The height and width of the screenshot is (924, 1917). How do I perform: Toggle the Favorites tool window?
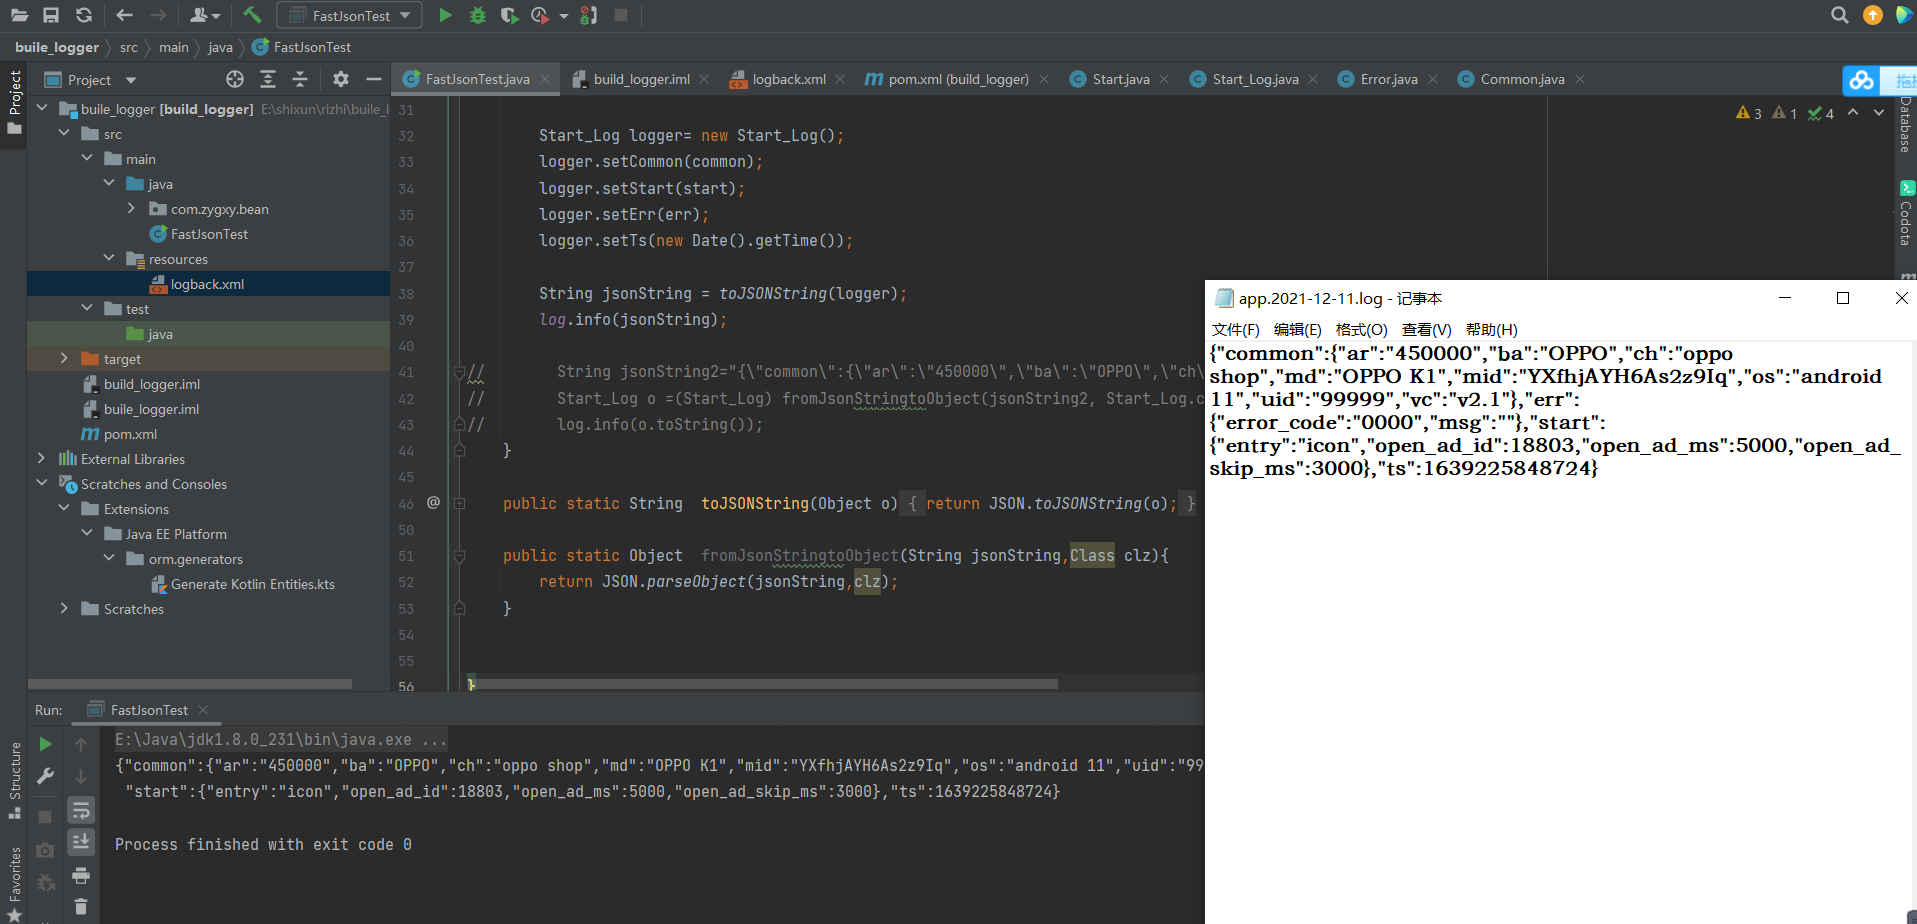pyautogui.click(x=14, y=884)
